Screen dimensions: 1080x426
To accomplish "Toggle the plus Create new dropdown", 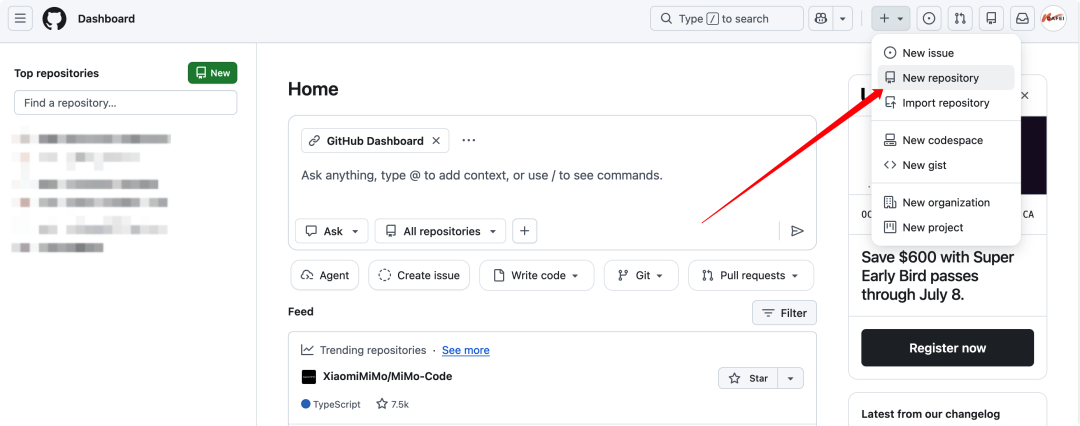I will coord(891,19).
